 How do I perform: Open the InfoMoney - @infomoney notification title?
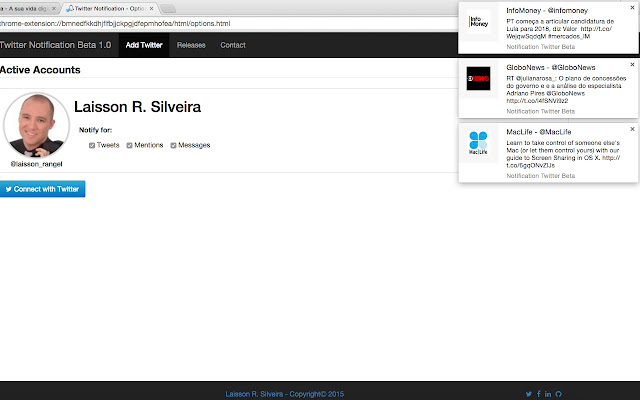coord(547,11)
